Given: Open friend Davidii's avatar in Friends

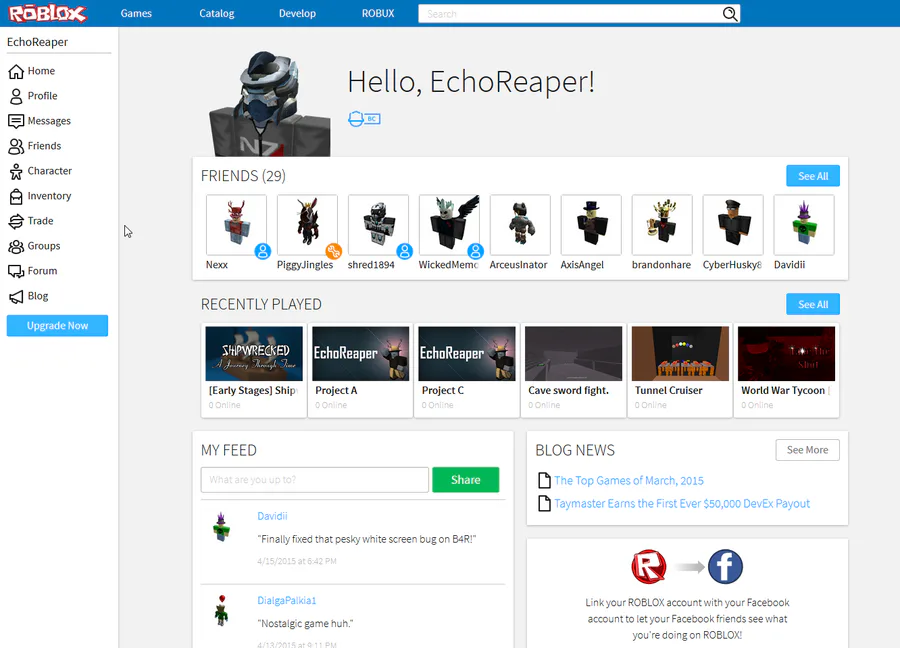Looking at the screenshot, I should 804,225.
